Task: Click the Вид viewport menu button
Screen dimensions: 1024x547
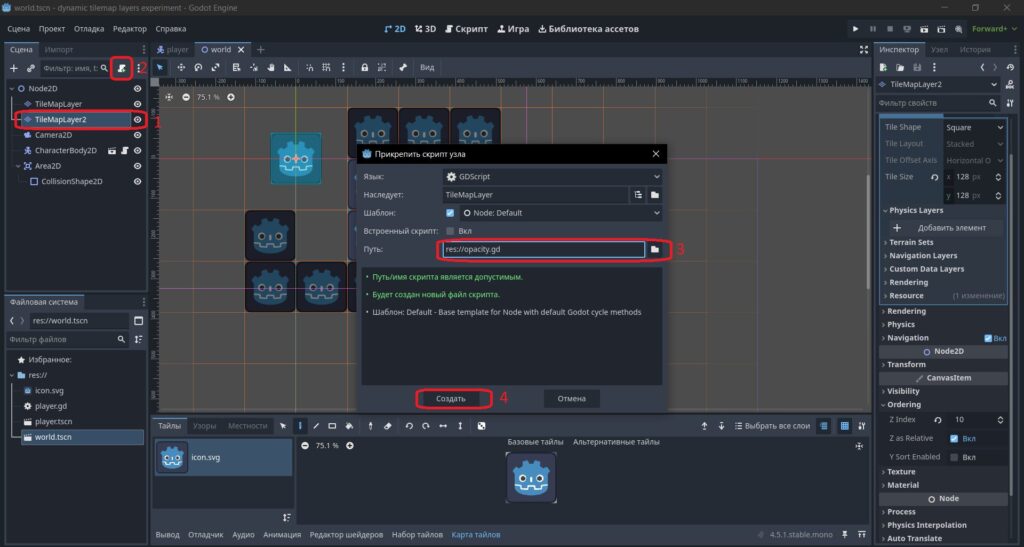Action: click(426, 67)
